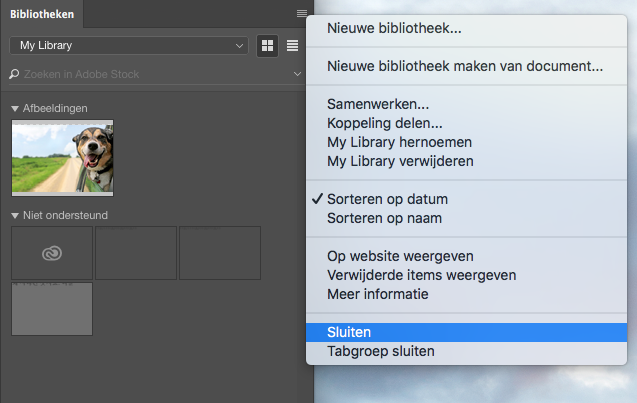This screenshot has width=637, height=403.
Task: Switch to grid view of library items
Action: pos(268,45)
